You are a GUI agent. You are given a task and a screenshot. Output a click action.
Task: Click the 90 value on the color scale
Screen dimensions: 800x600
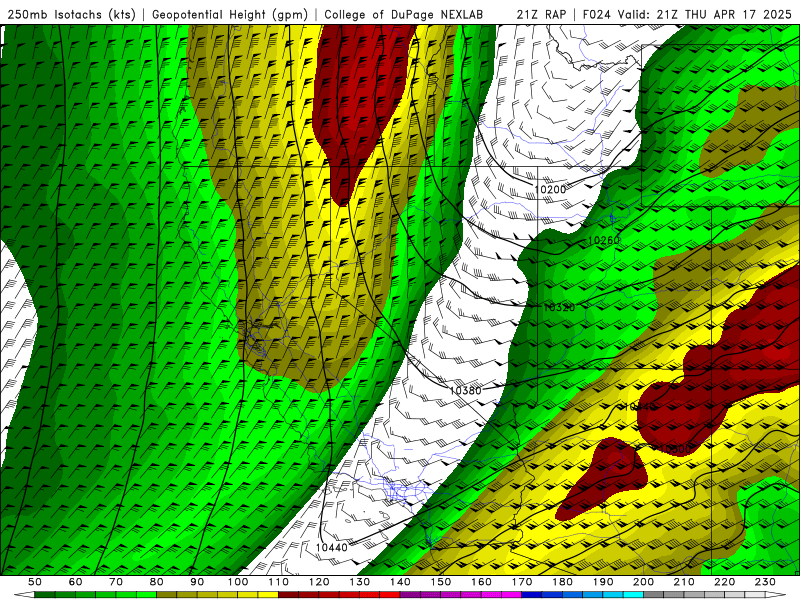click(197, 582)
